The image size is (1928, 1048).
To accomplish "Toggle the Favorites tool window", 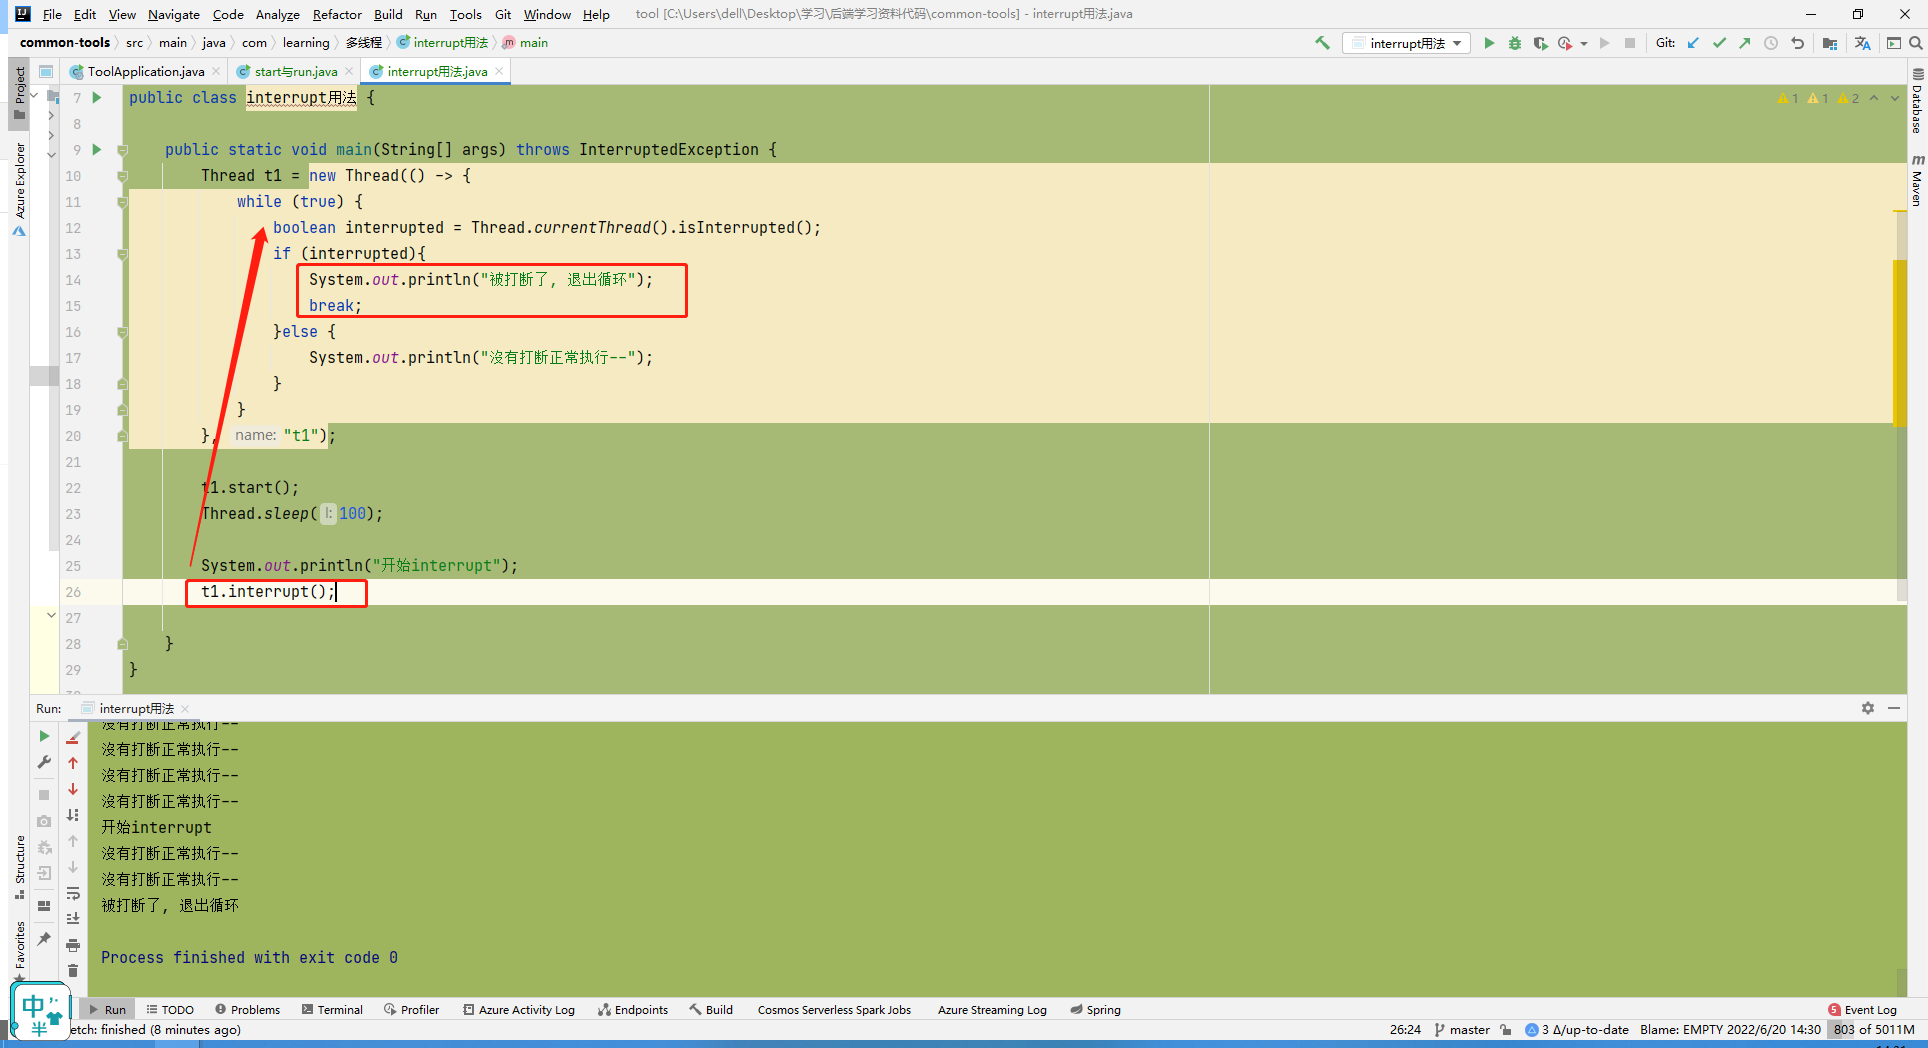I will (19, 950).
